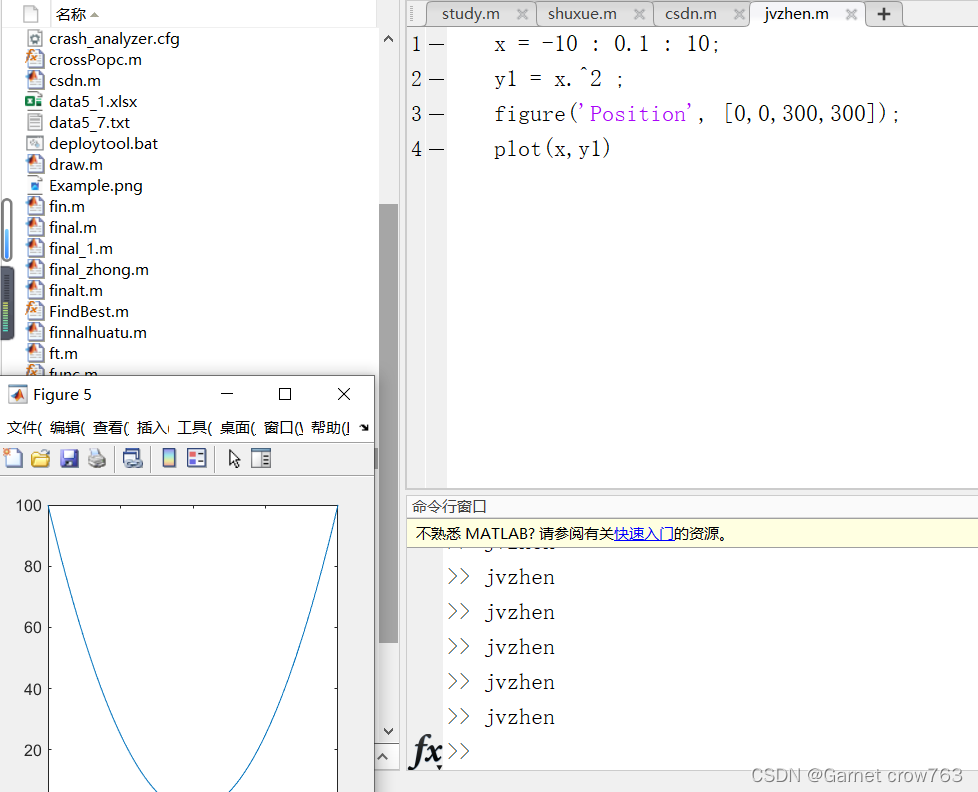Click Insert Legend icon in figure toolbar
This screenshot has width=978, height=792.
196,458
